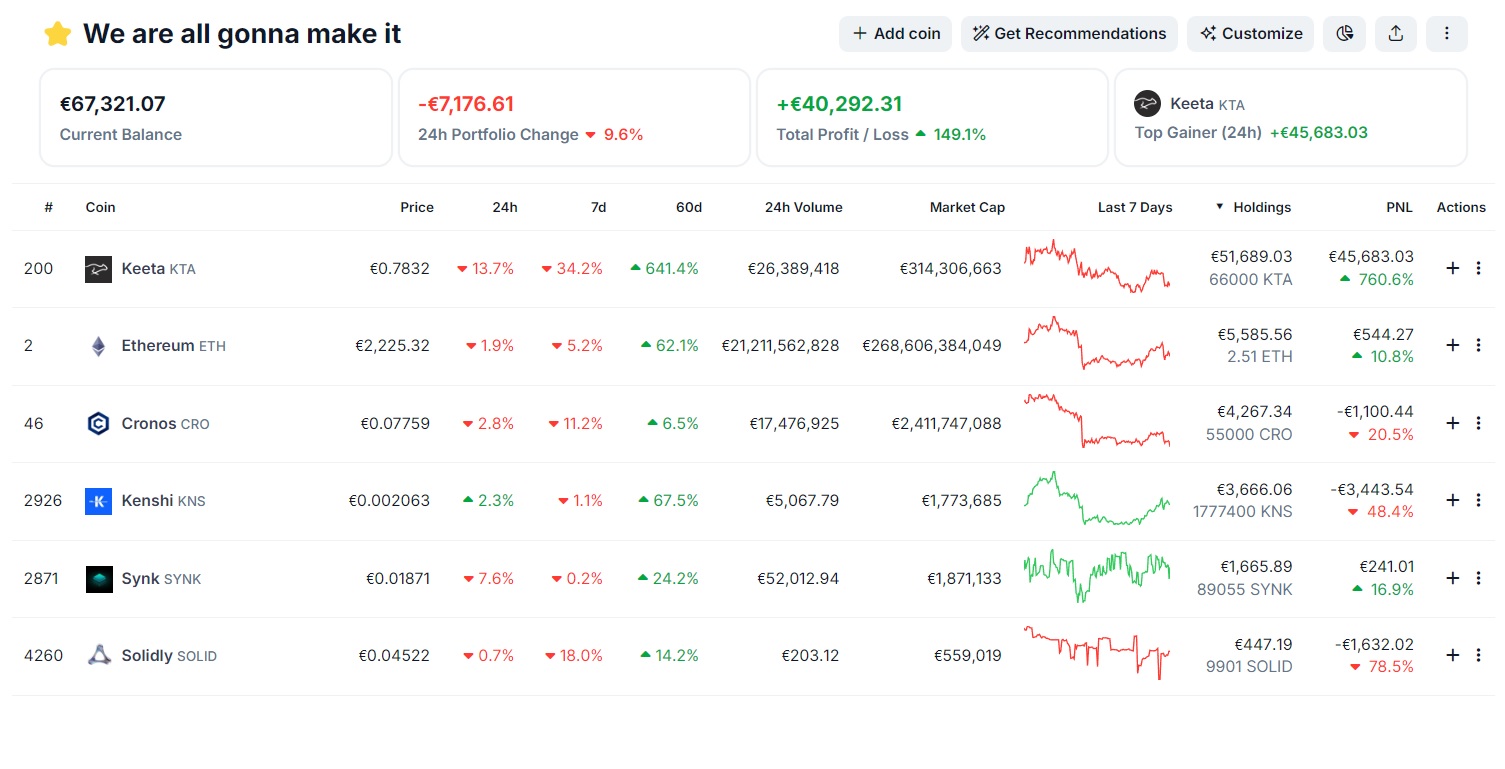The width and height of the screenshot is (1505, 769).
Task: Add a transaction for Keeta with plus icon
Action: pos(1453,268)
